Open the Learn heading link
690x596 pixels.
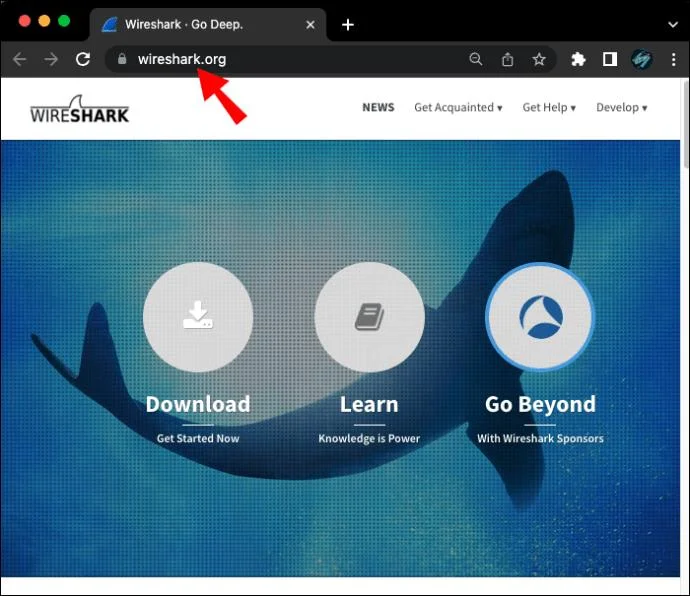(369, 404)
